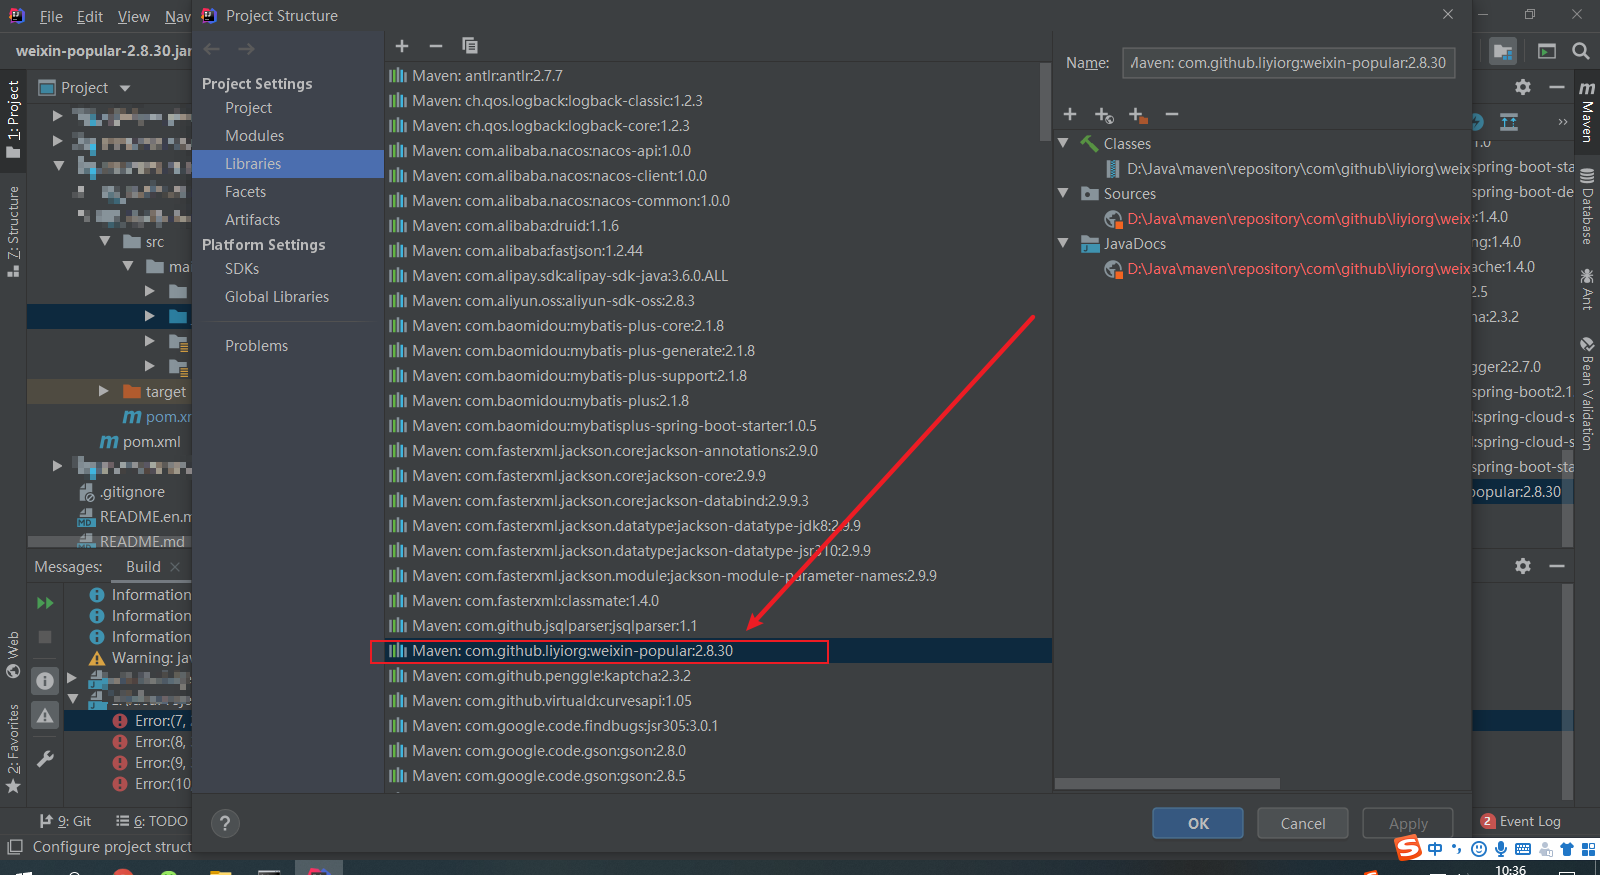Image resolution: width=1600 pixels, height=875 pixels.
Task: Open Project view dropdown arrow
Action: coord(125,88)
